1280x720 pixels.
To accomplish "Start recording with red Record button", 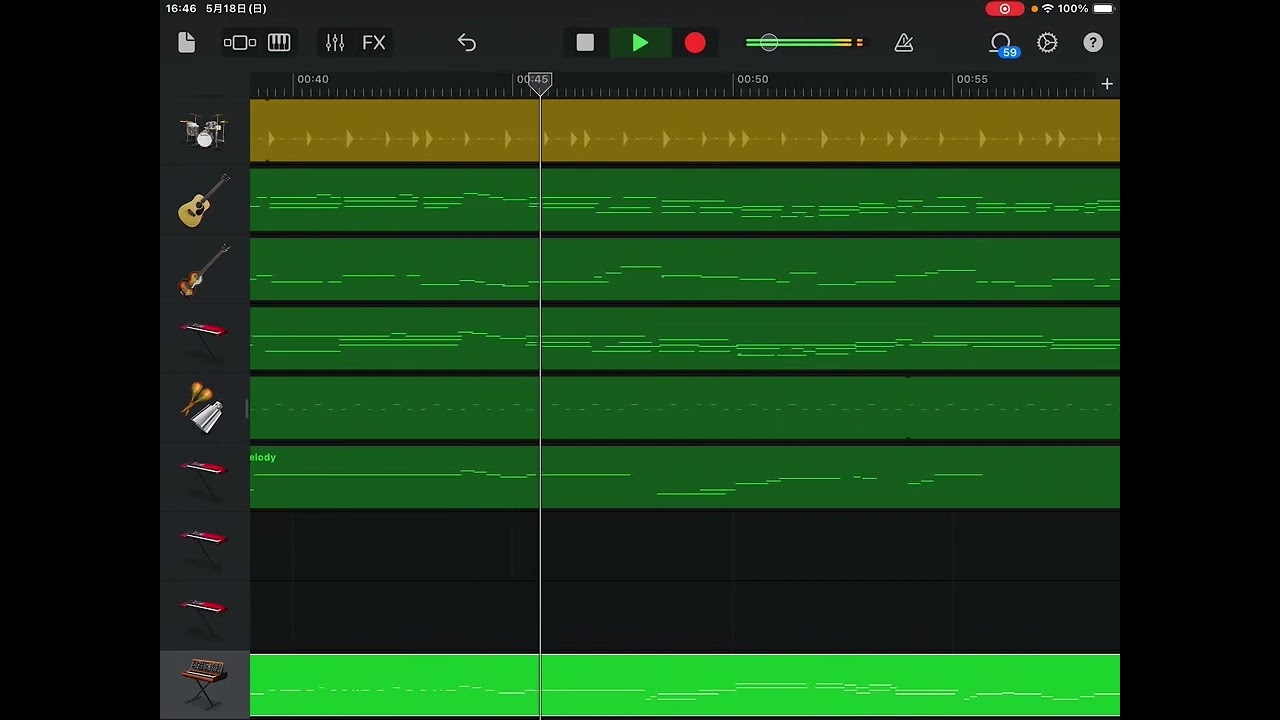I will click(695, 42).
